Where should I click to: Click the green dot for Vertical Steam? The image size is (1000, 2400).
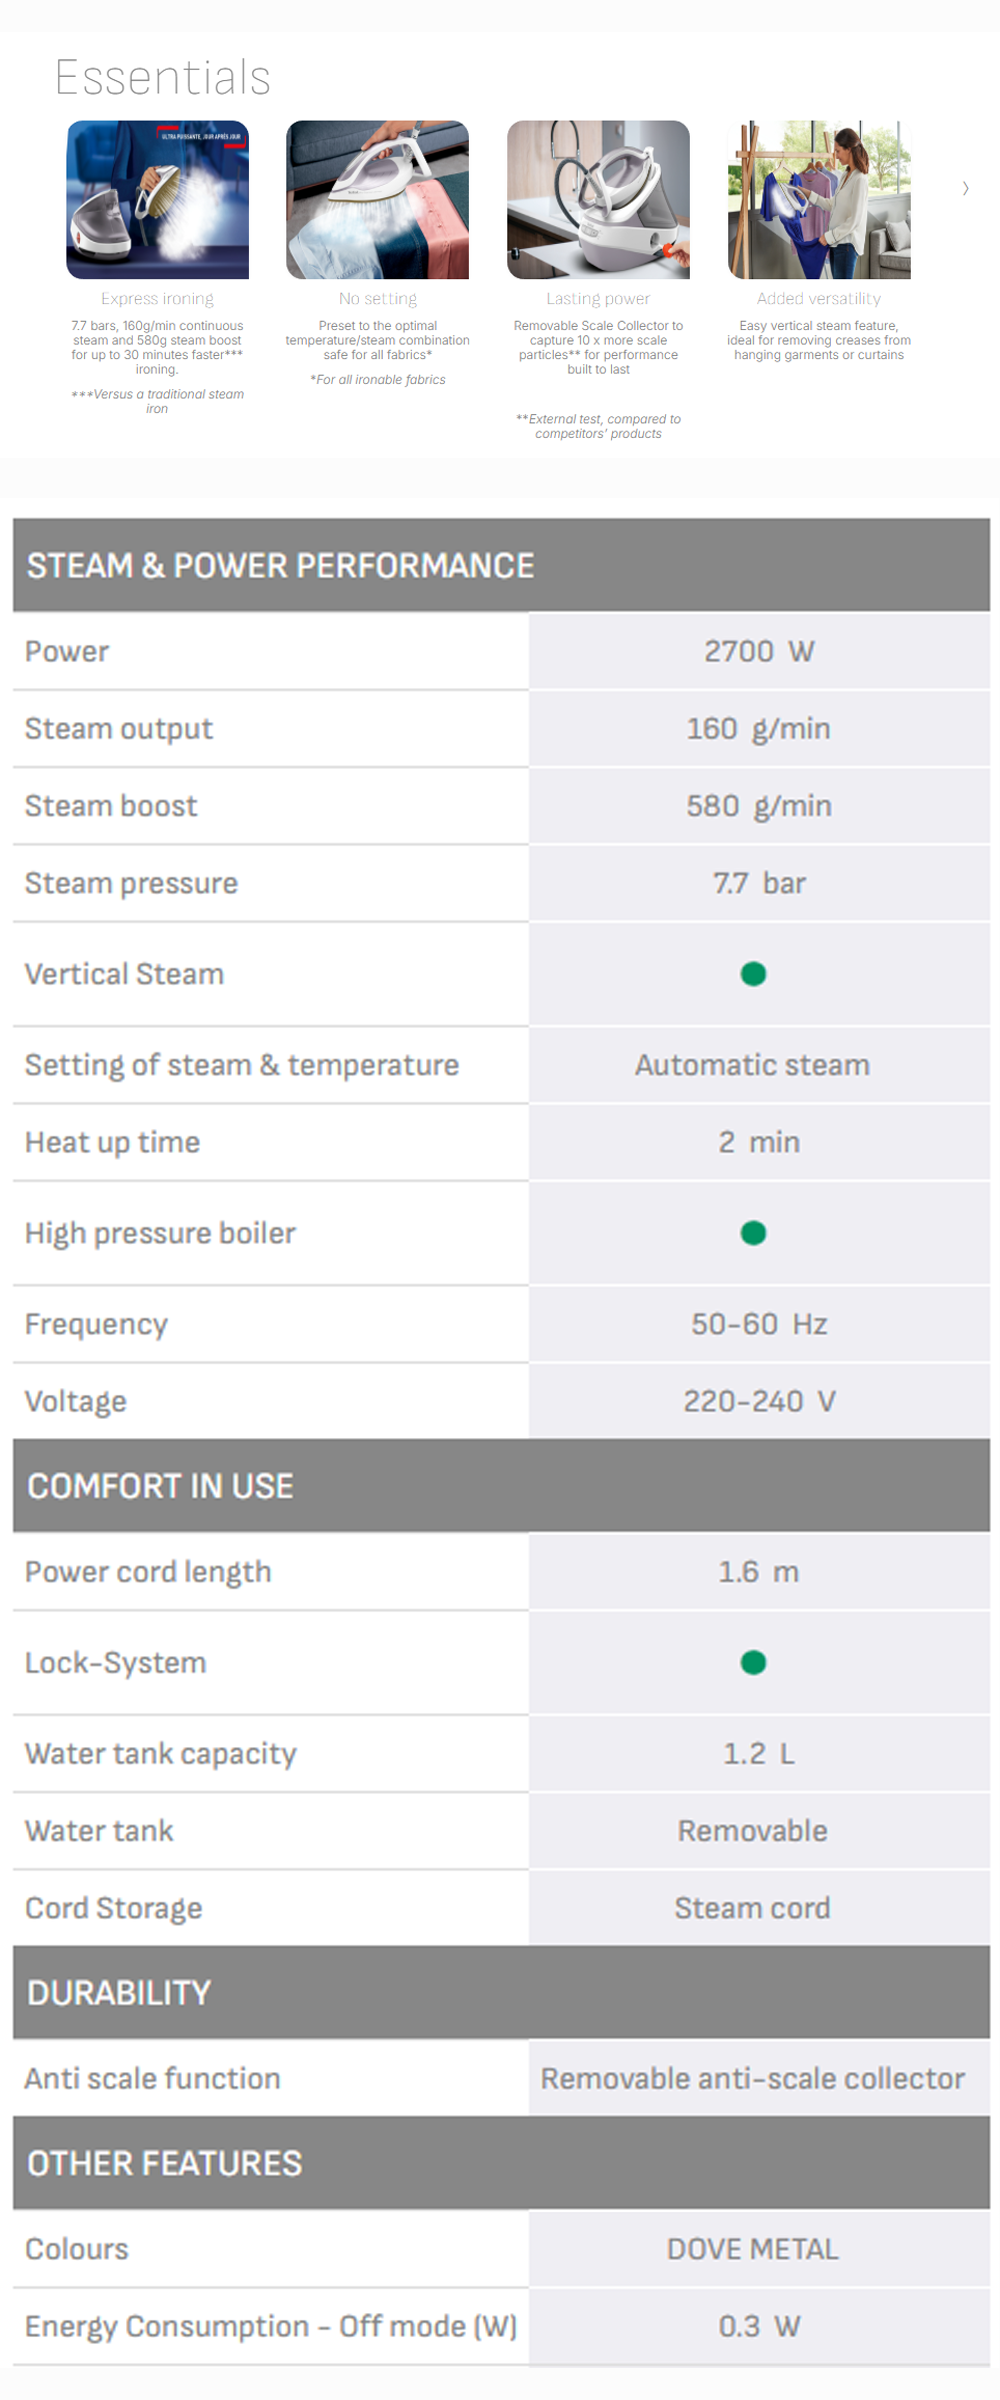tap(753, 974)
